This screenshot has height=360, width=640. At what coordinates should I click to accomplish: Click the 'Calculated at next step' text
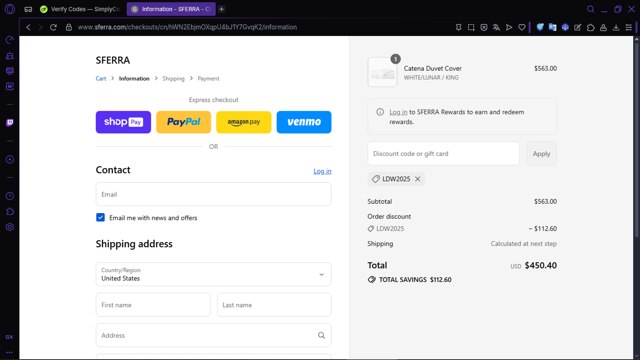pyautogui.click(x=524, y=244)
